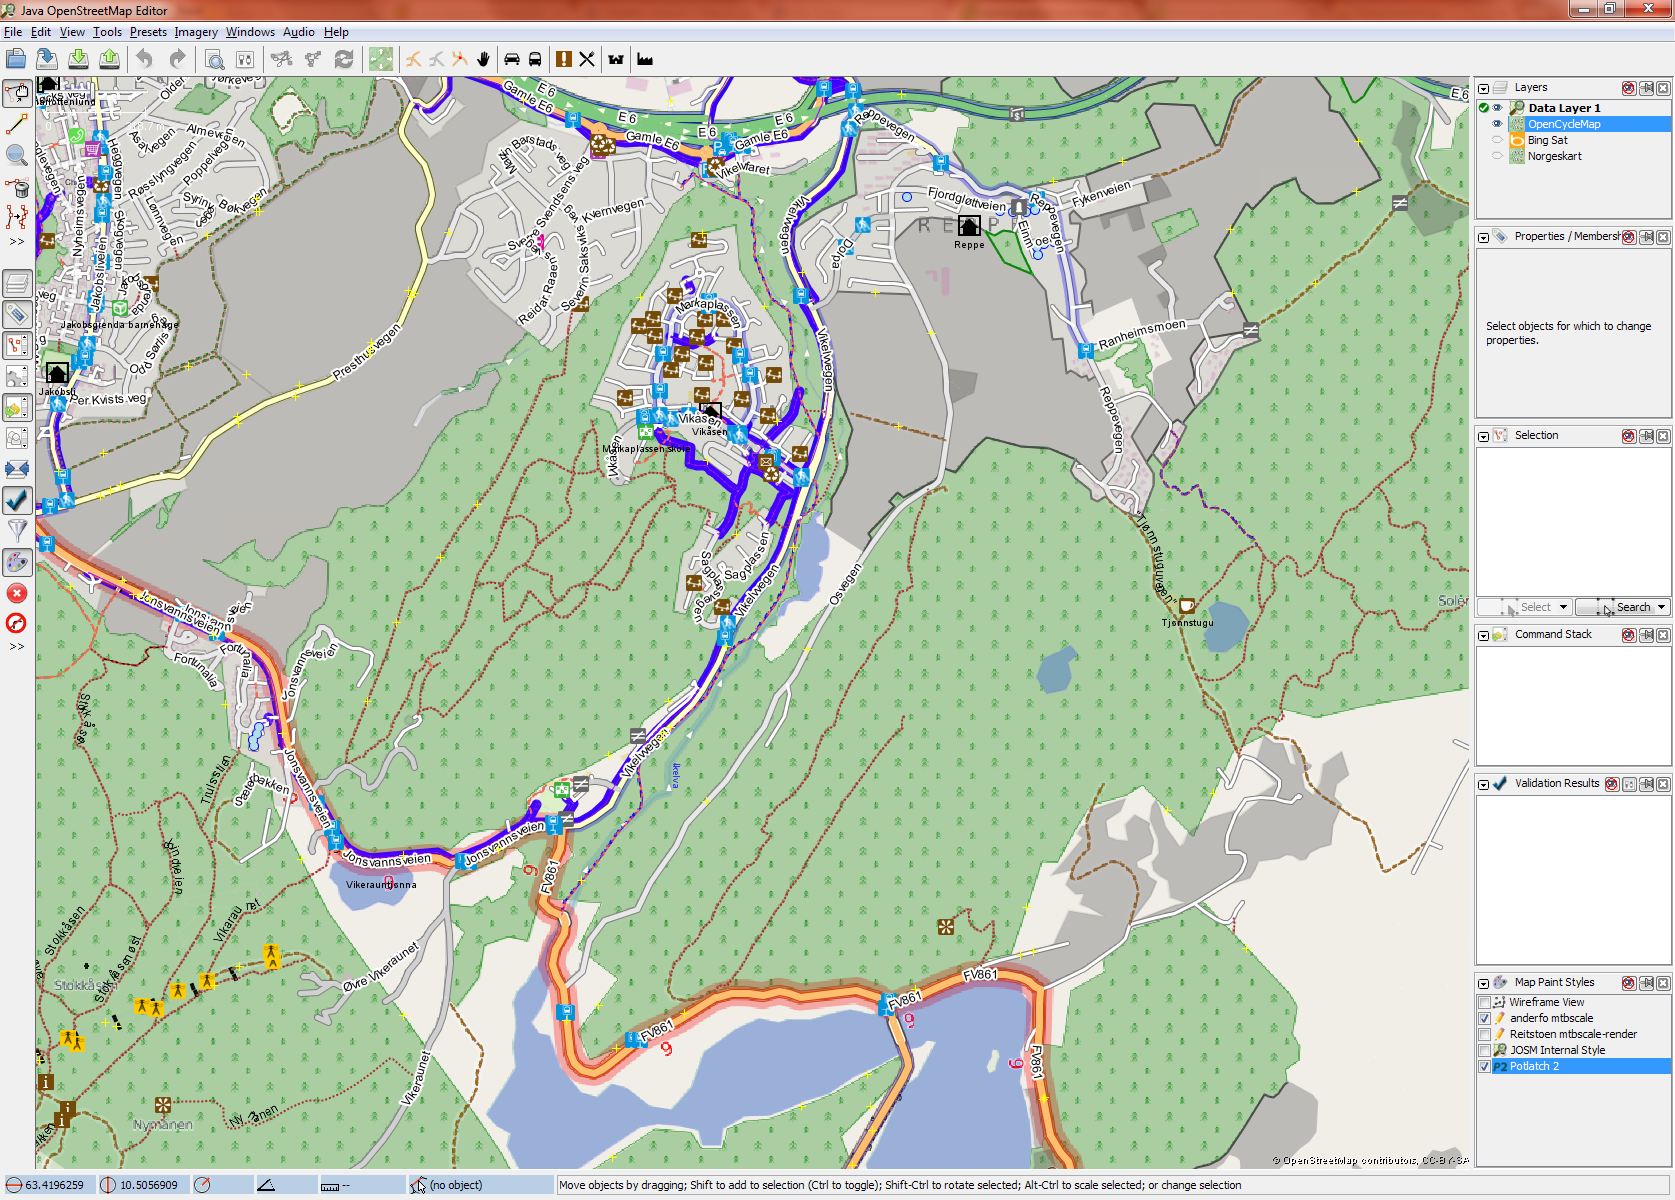Click the factory preset icon
Viewport: 1675px width, 1200px height.
645,59
